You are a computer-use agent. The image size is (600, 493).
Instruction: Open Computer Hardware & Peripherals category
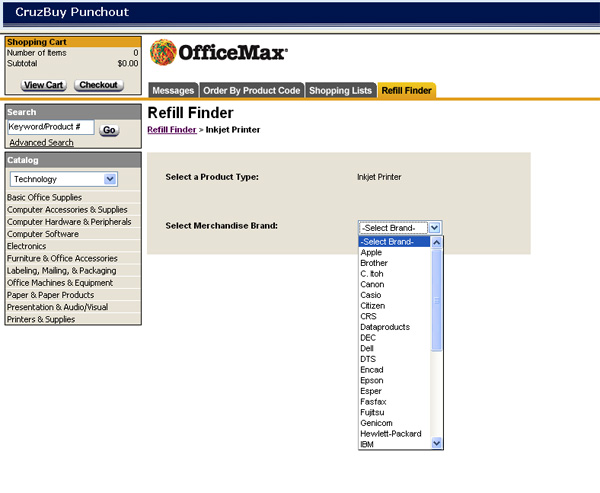point(69,222)
